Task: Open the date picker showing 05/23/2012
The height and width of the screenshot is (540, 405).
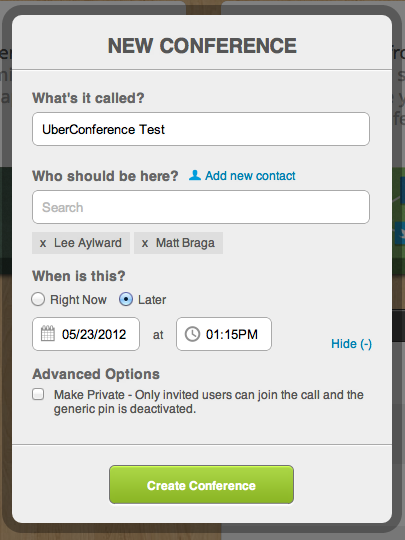Action: pyautogui.click(x=86, y=334)
